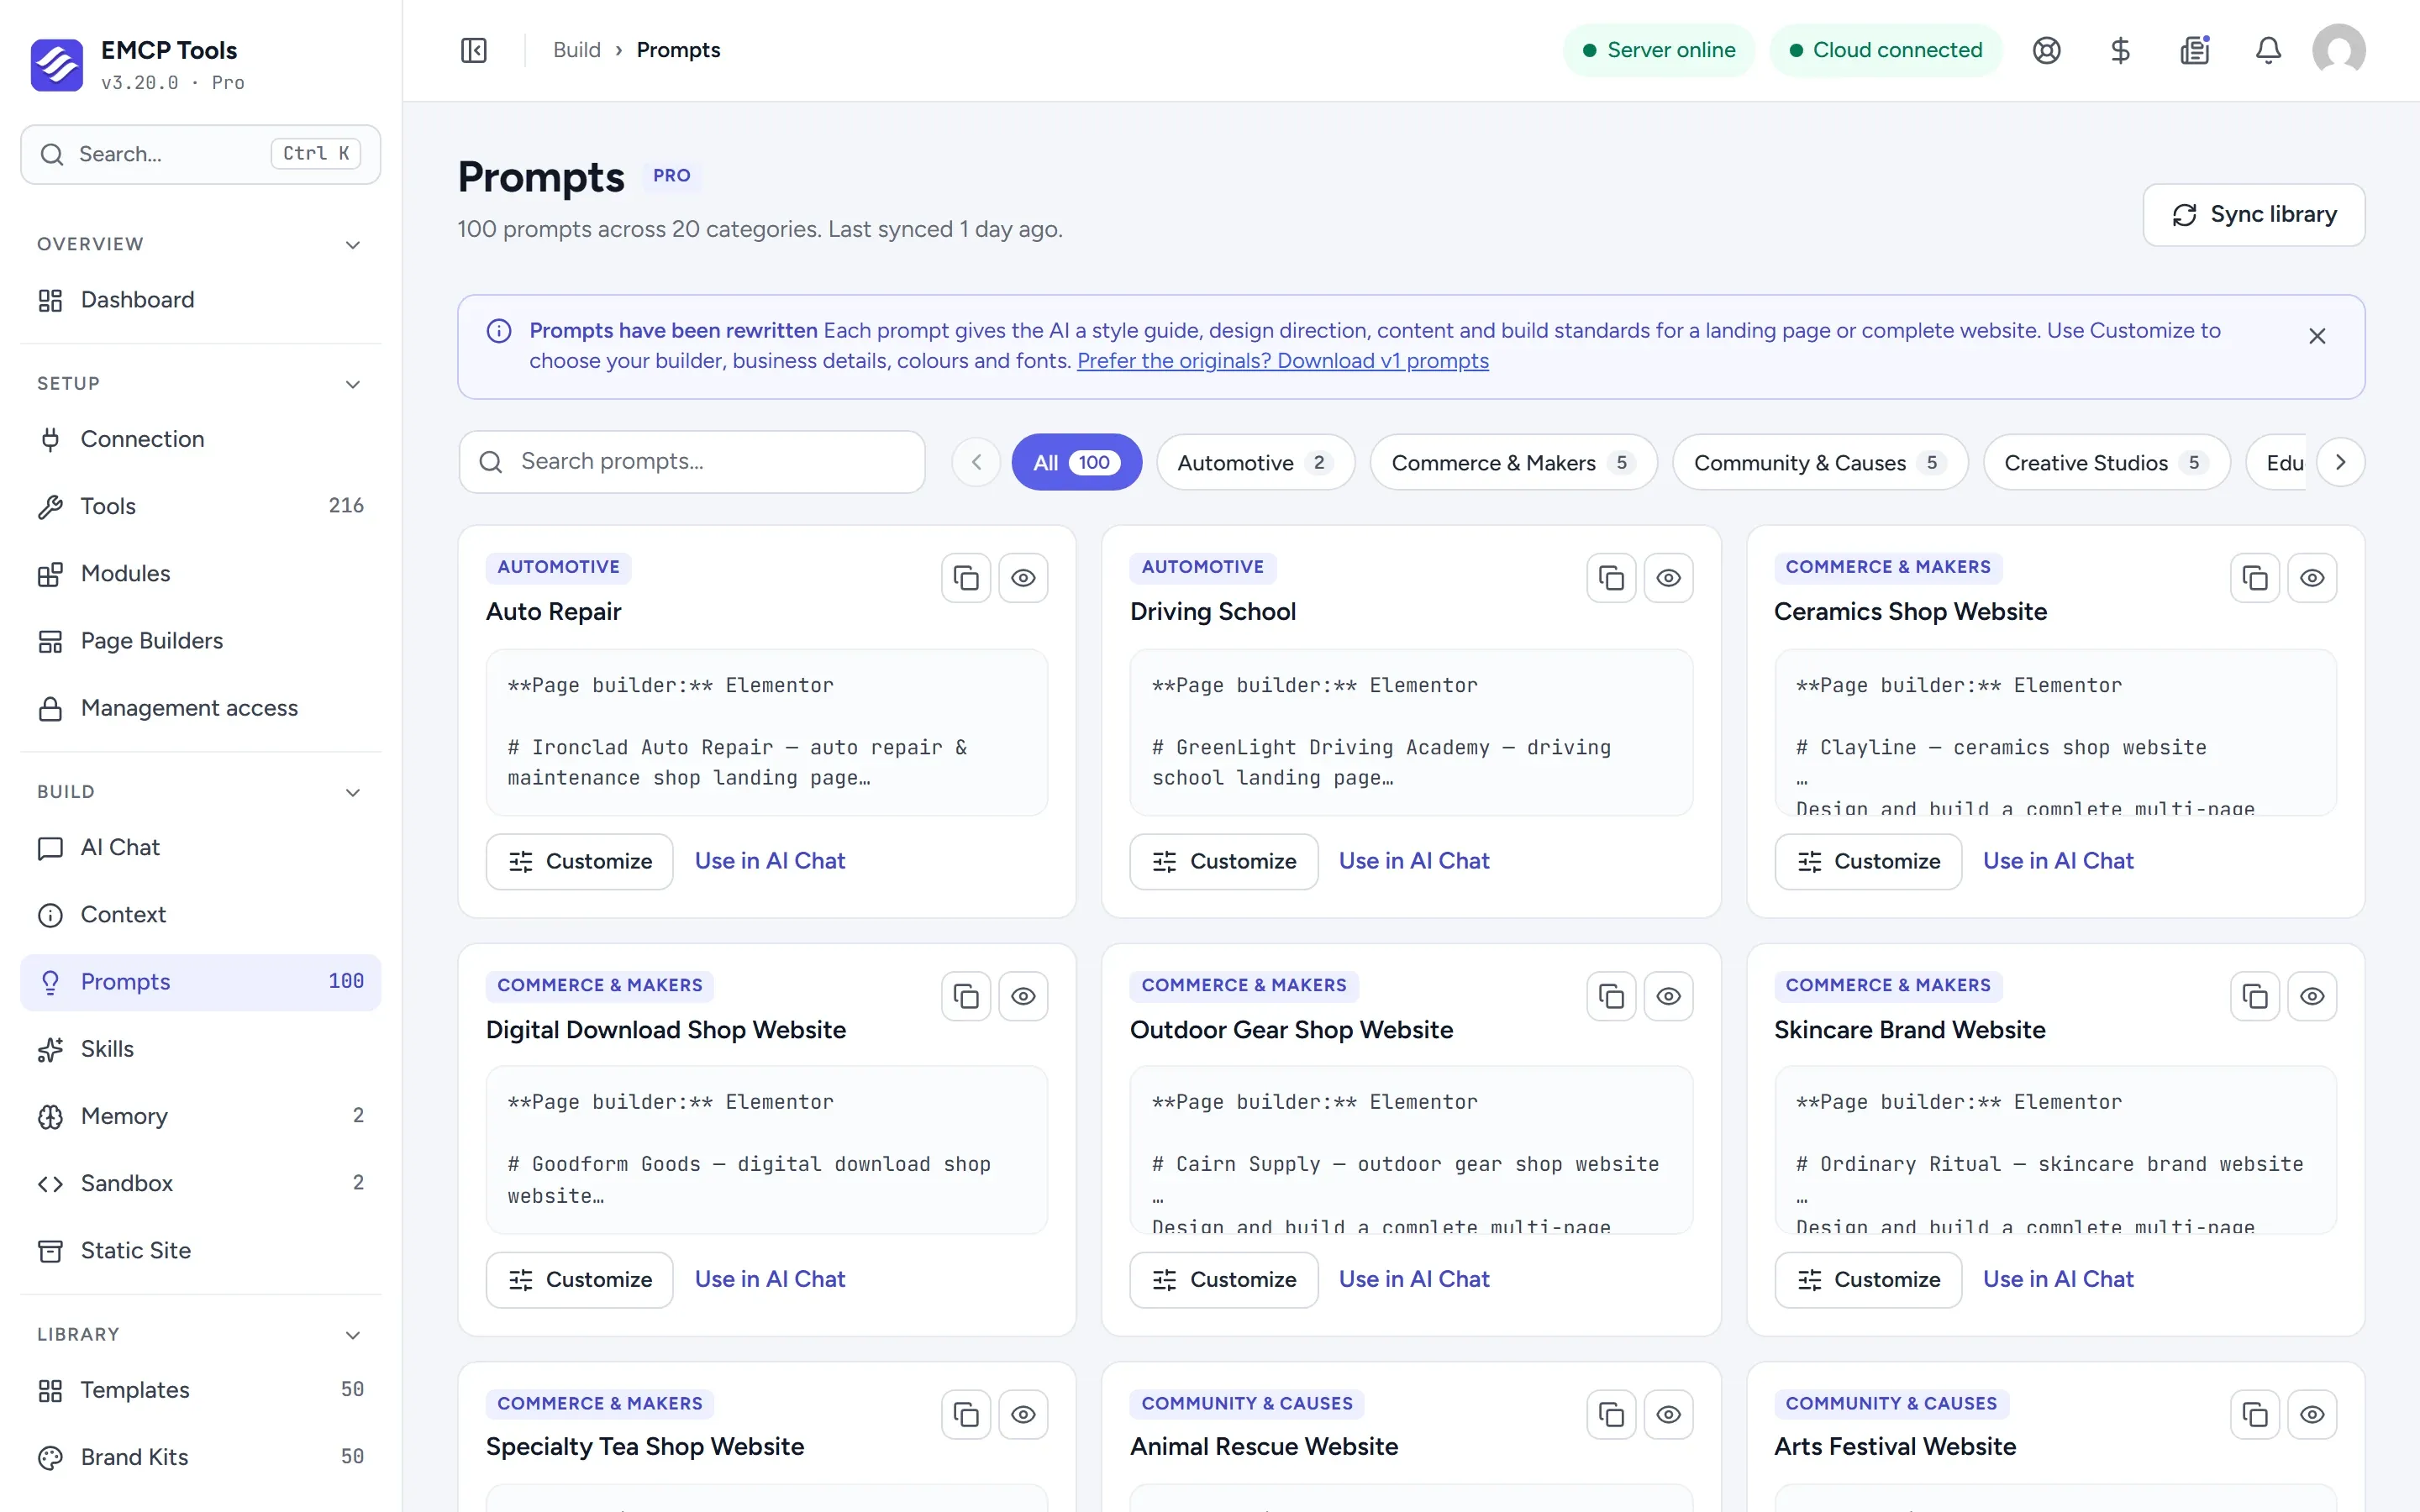This screenshot has height=1512, width=2420.
Task: Click the EMCP Tools logo
Action: tap(57, 65)
